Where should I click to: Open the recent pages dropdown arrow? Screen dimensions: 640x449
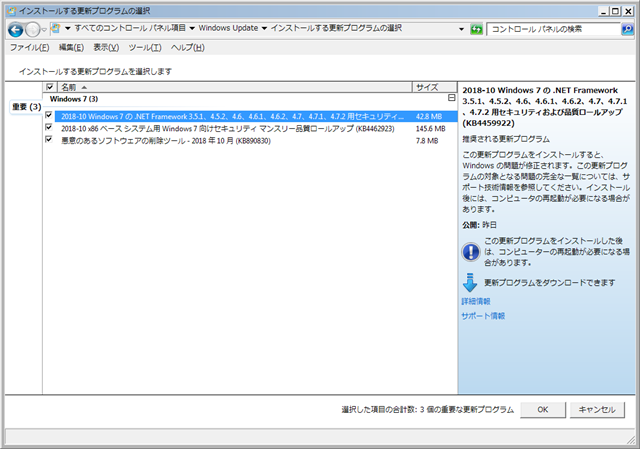[44, 30]
